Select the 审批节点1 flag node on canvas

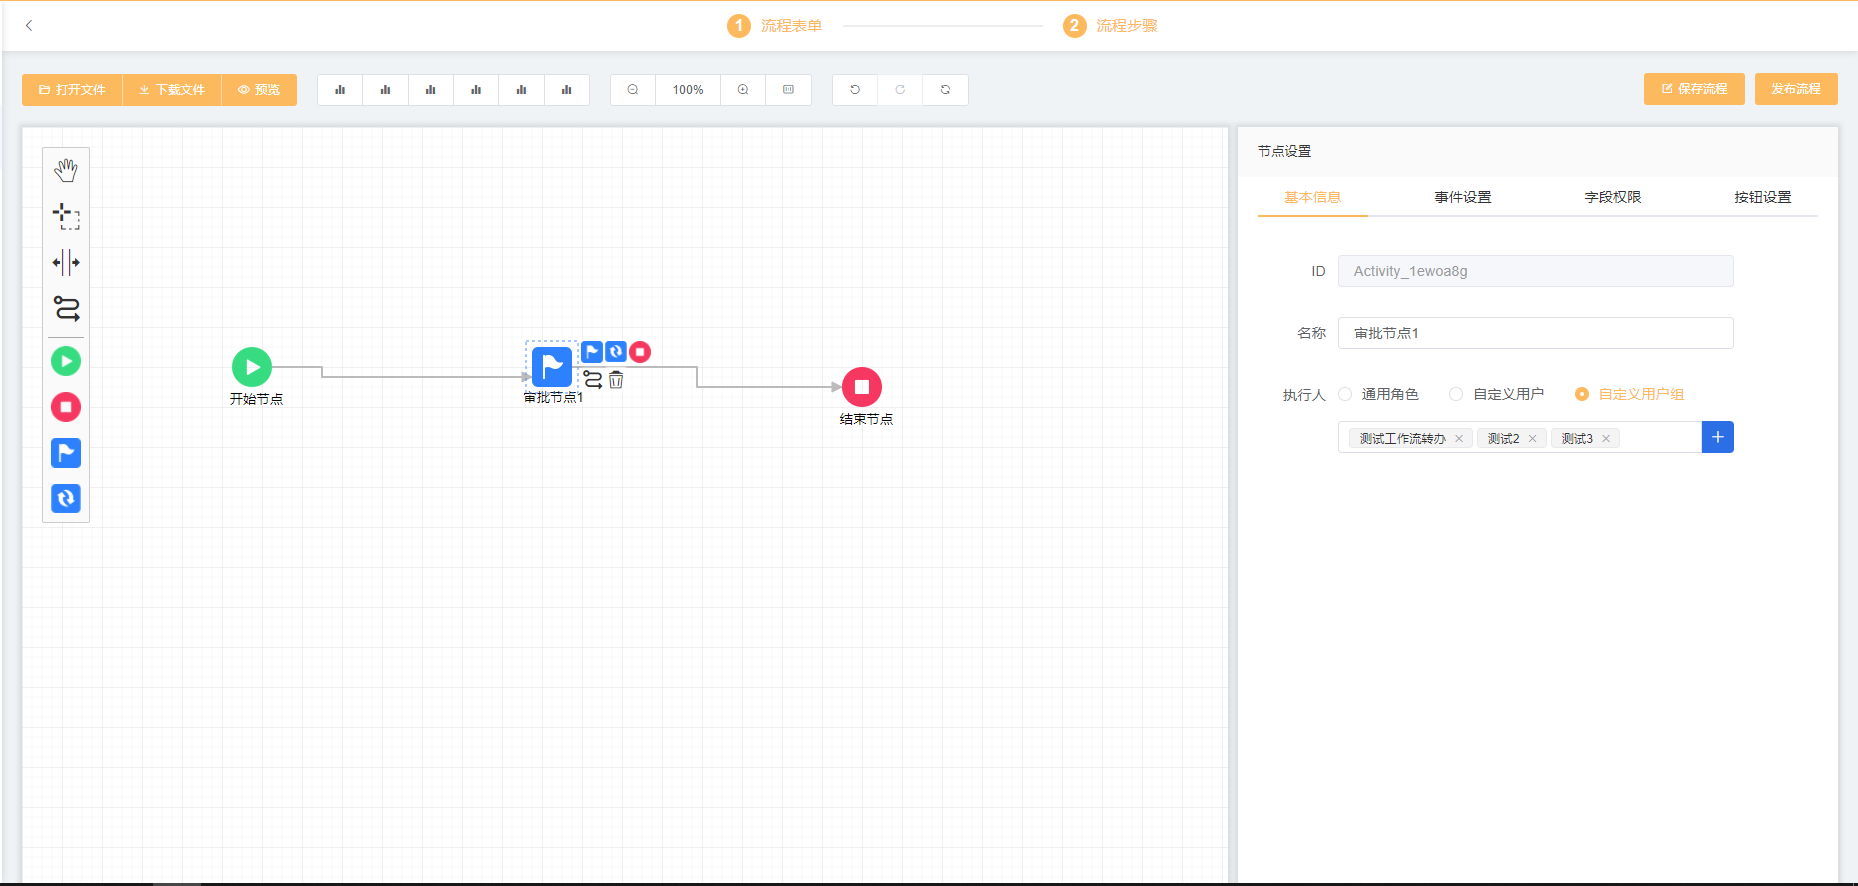(552, 367)
